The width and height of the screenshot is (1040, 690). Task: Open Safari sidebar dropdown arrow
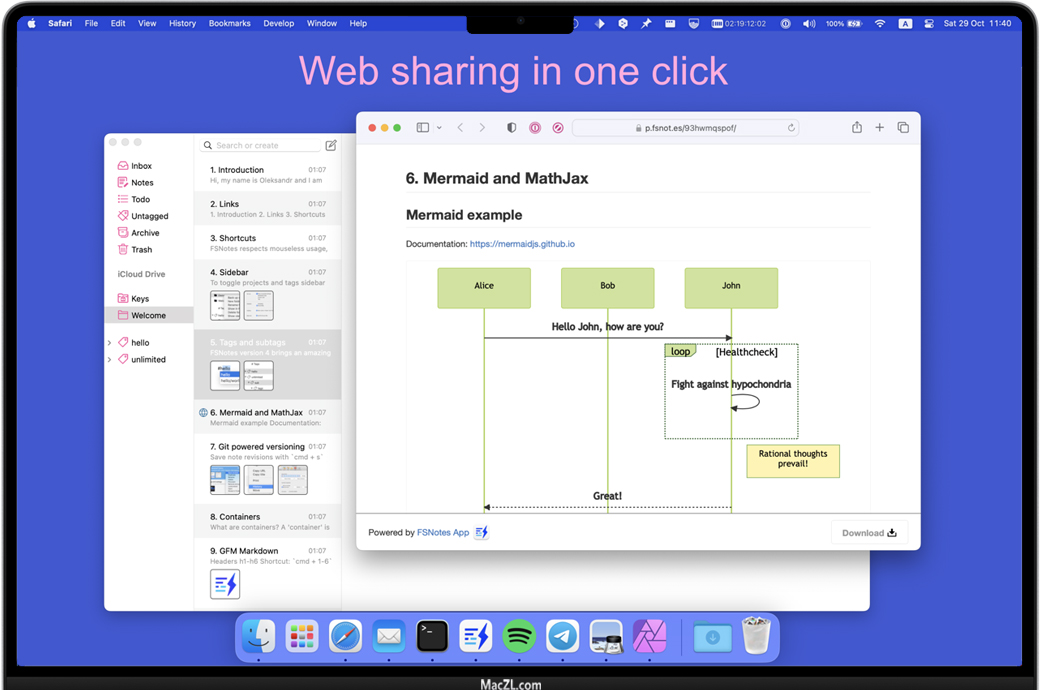coord(439,128)
